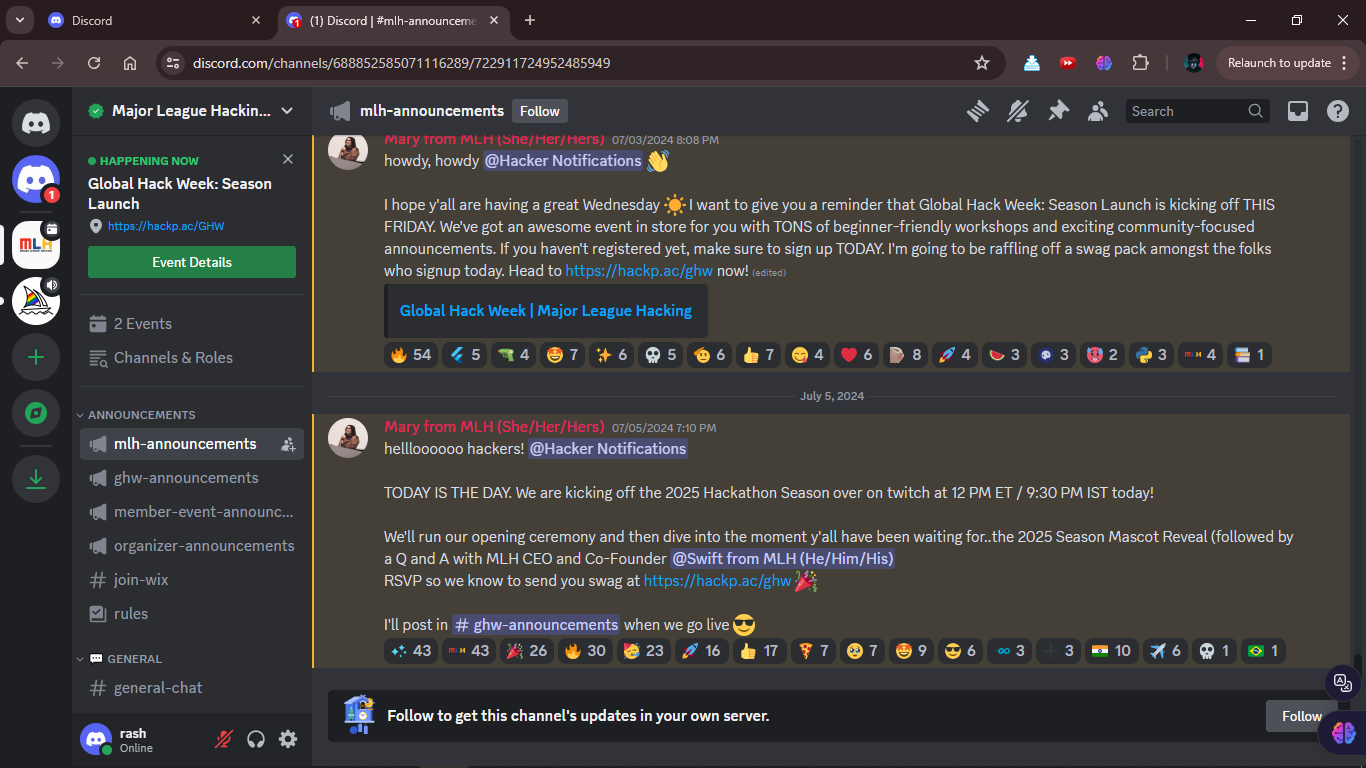Toggle pizza reaction with count 7
The image size is (1366, 768).
813,651
